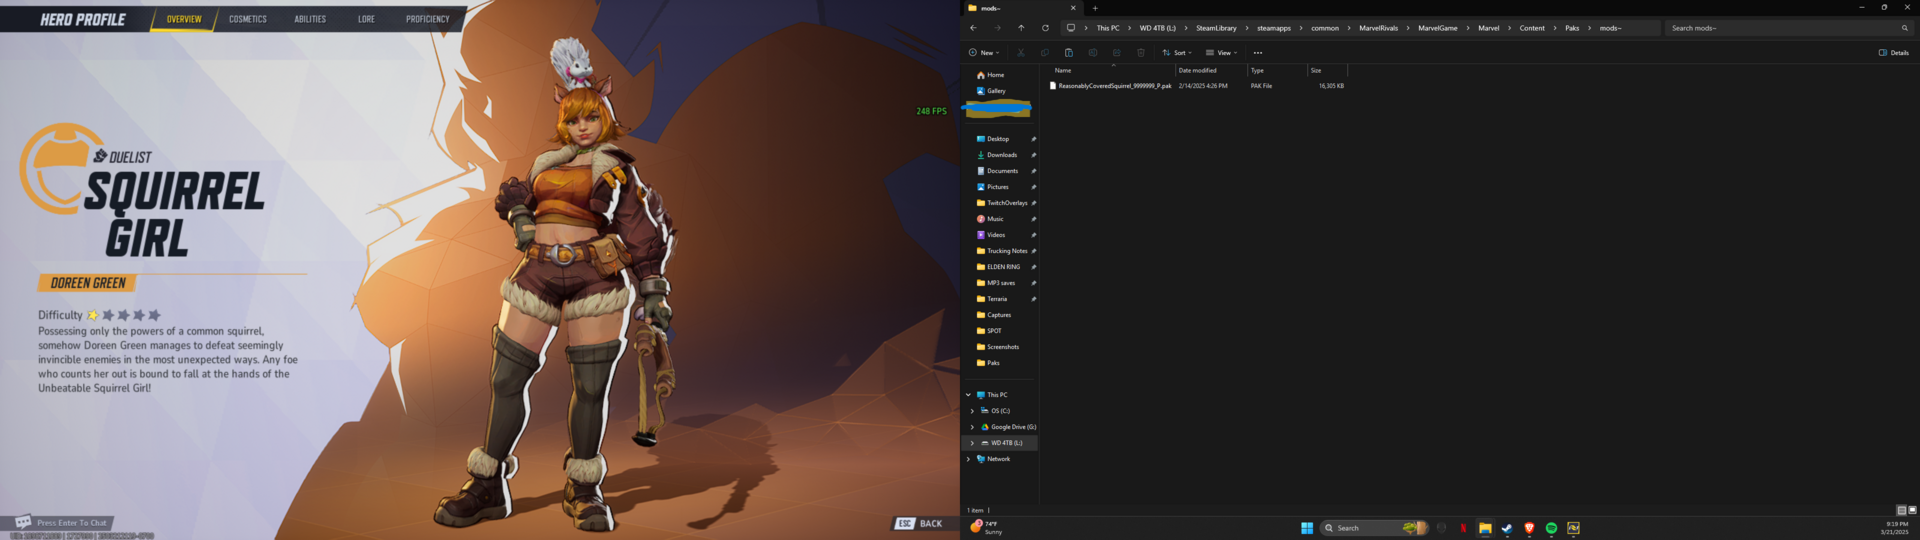Click the Copy icon in the toolbar
Viewport: 1920px width, 540px height.
click(x=1045, y=53)
